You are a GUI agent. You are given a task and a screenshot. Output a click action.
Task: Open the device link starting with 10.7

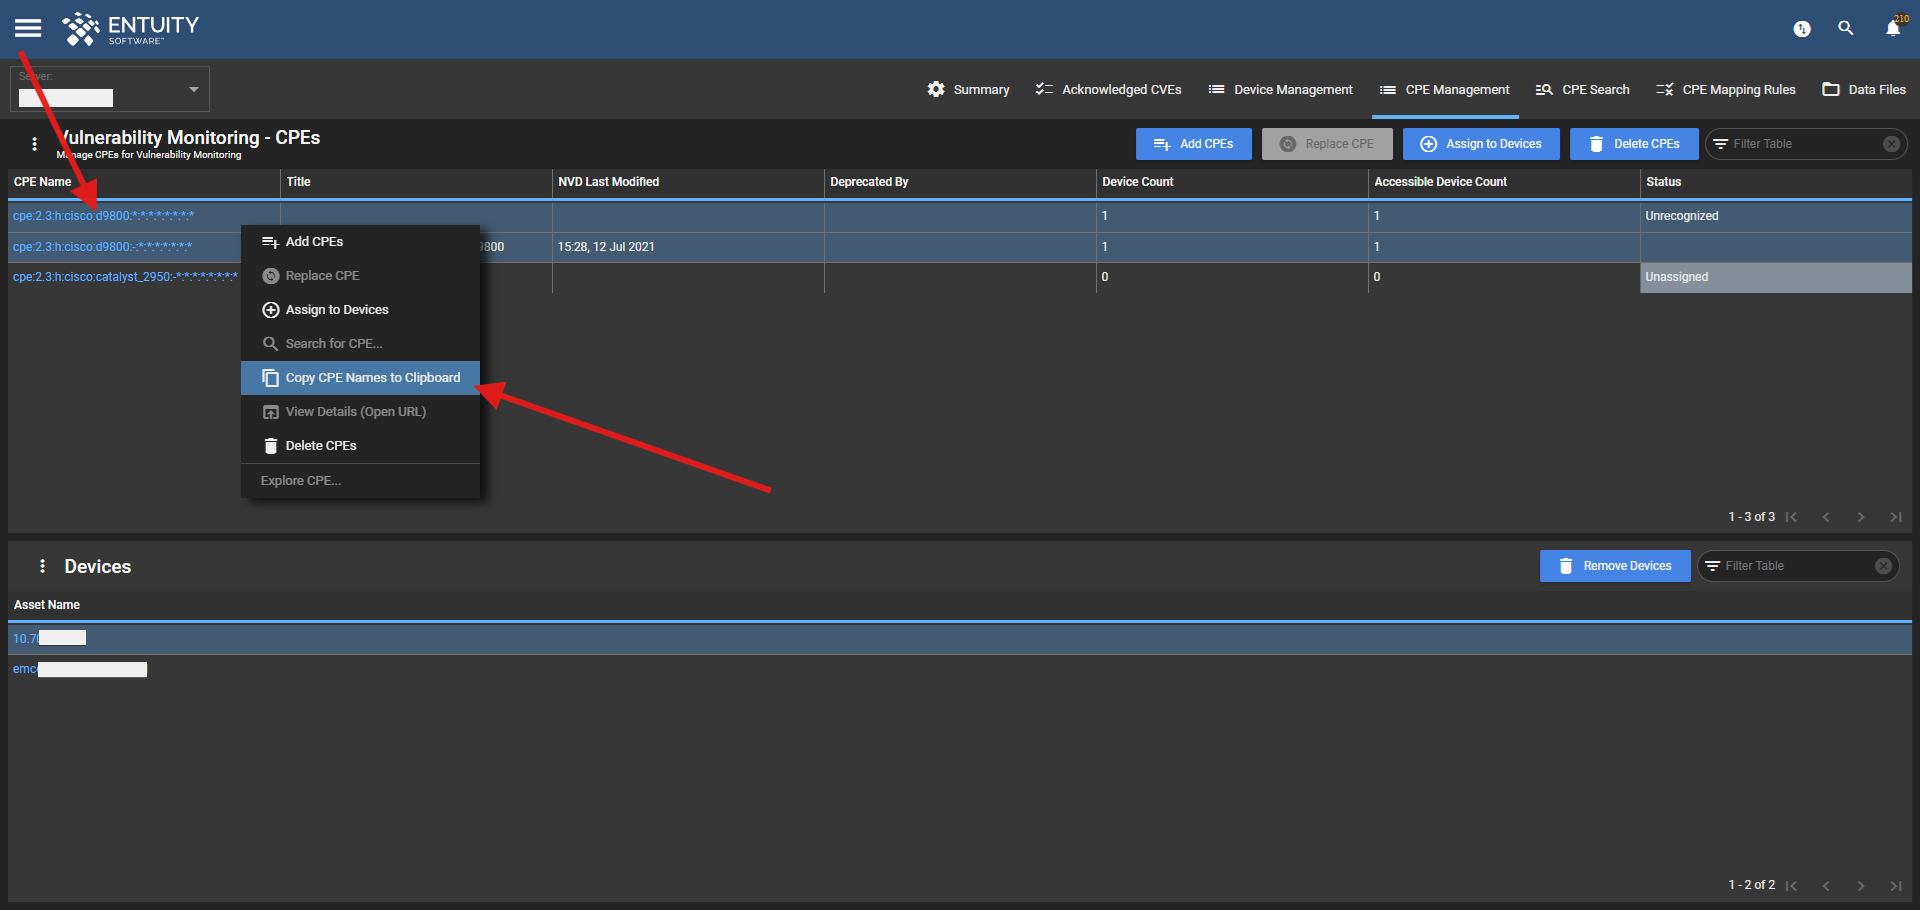coord(49,638)
